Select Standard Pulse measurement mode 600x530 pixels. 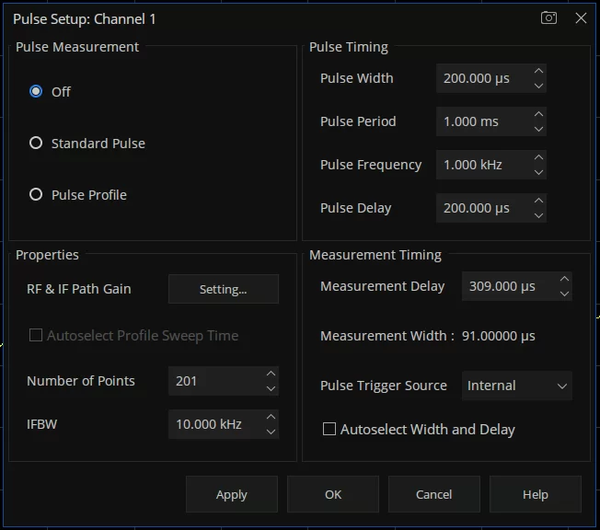pyautogui.click(x=37, y=143)
